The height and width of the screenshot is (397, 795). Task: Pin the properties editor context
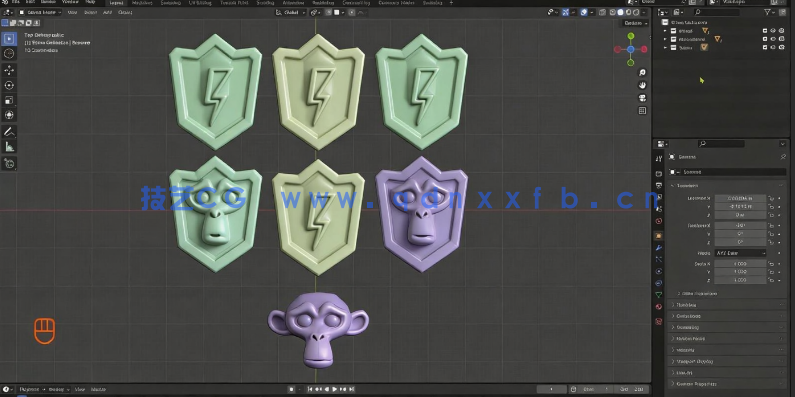click(x=783, y=157)
